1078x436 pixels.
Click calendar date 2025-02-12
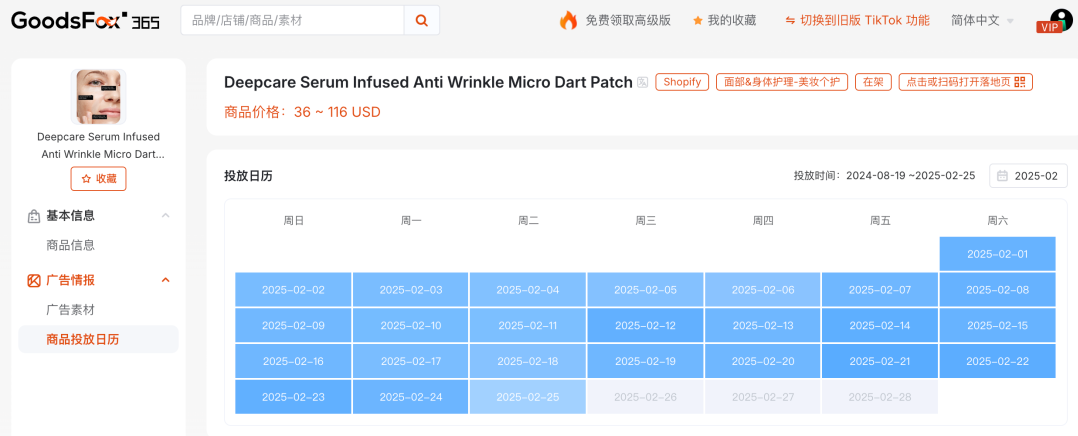click(645, 325)
